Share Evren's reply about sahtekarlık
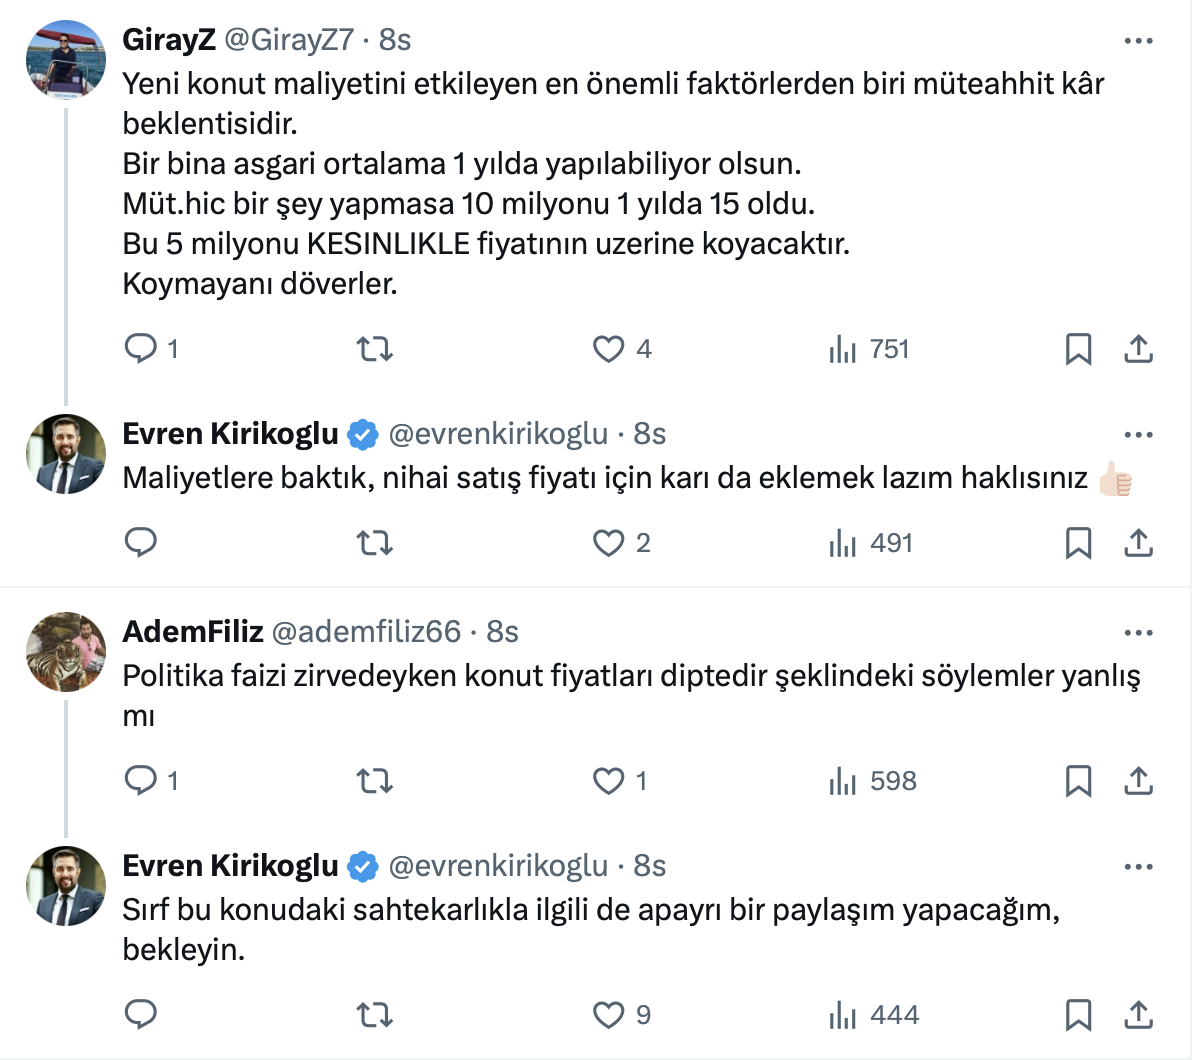Image resolution: width=1194 pixels, height=1060 pixels. [1138, 1015]
